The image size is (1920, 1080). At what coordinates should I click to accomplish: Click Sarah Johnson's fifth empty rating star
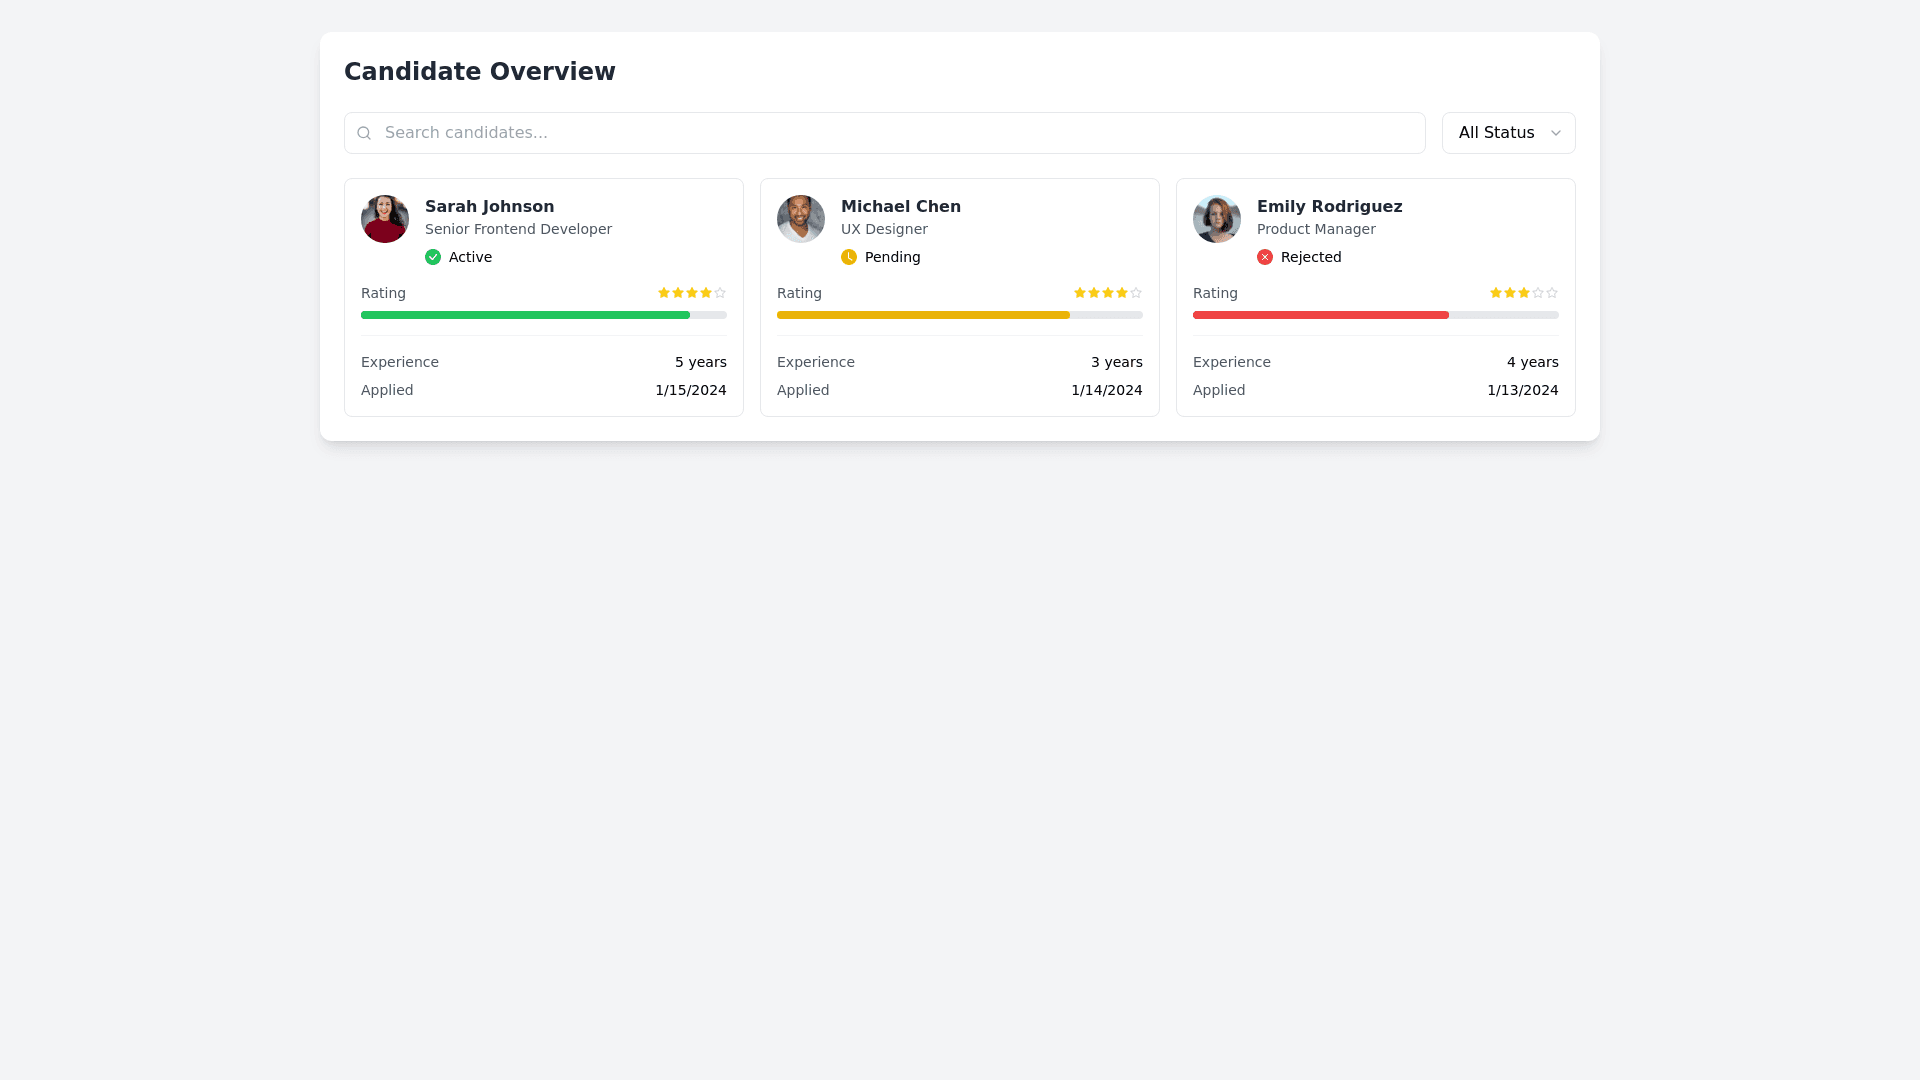[720, 293]
